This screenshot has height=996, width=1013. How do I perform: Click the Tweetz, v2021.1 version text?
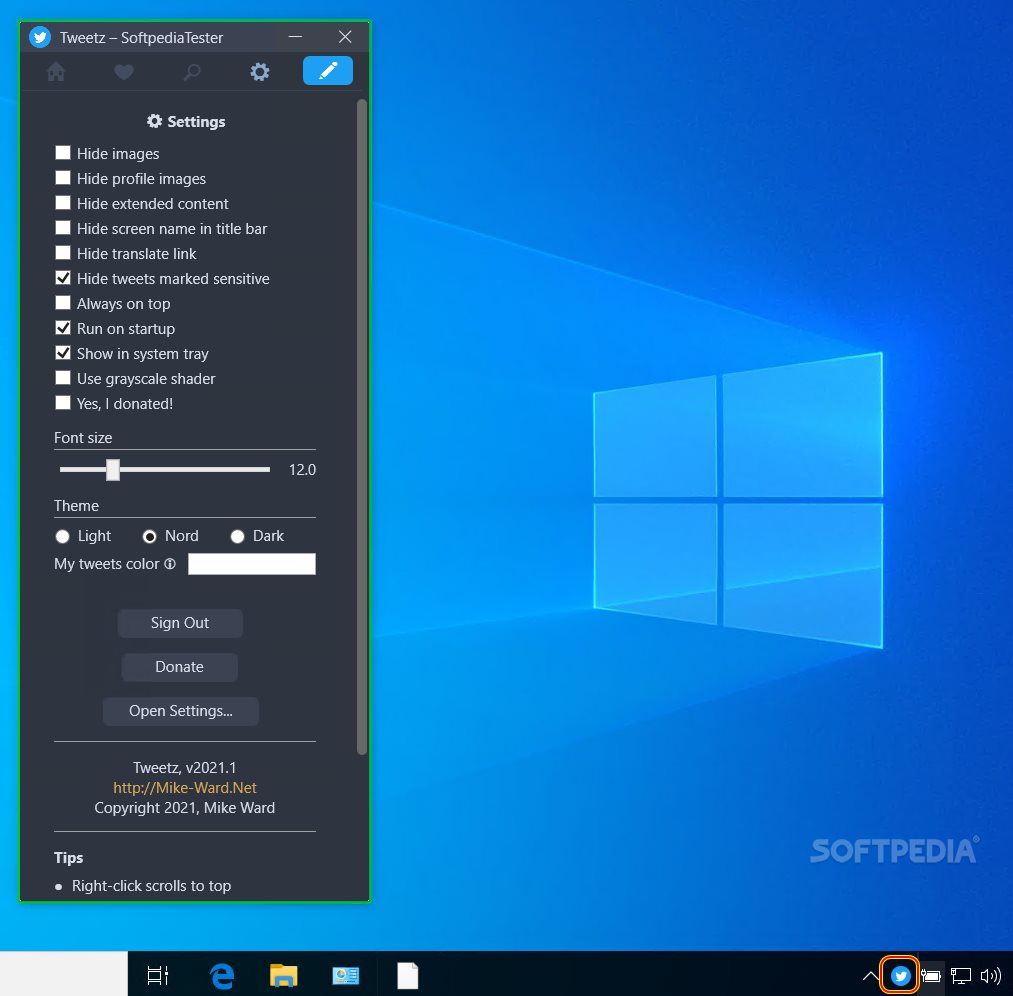185,768
